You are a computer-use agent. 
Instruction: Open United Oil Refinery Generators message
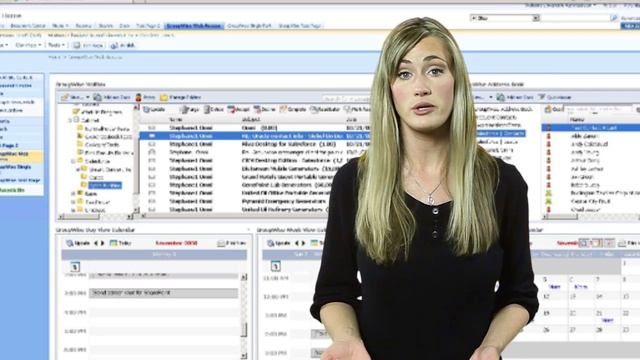coord(284,209)
